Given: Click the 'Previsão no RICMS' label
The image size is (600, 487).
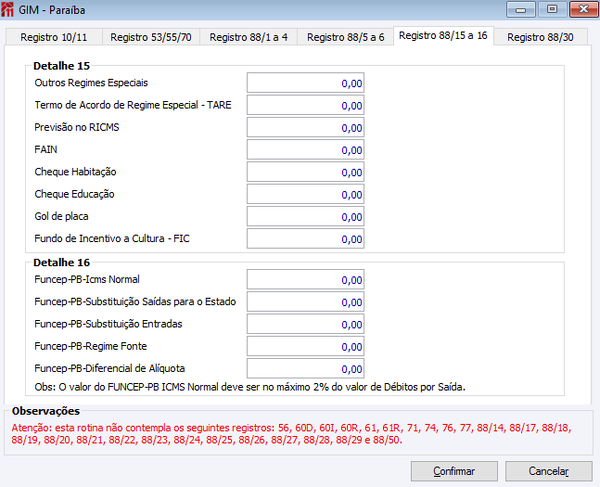Looking at the screenshot, I should click(77, 127).
